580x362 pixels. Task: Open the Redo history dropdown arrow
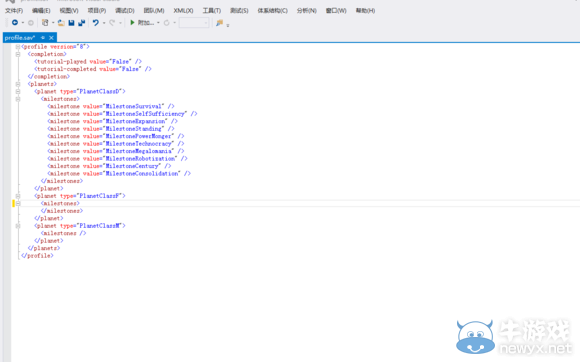coord(120,23)
